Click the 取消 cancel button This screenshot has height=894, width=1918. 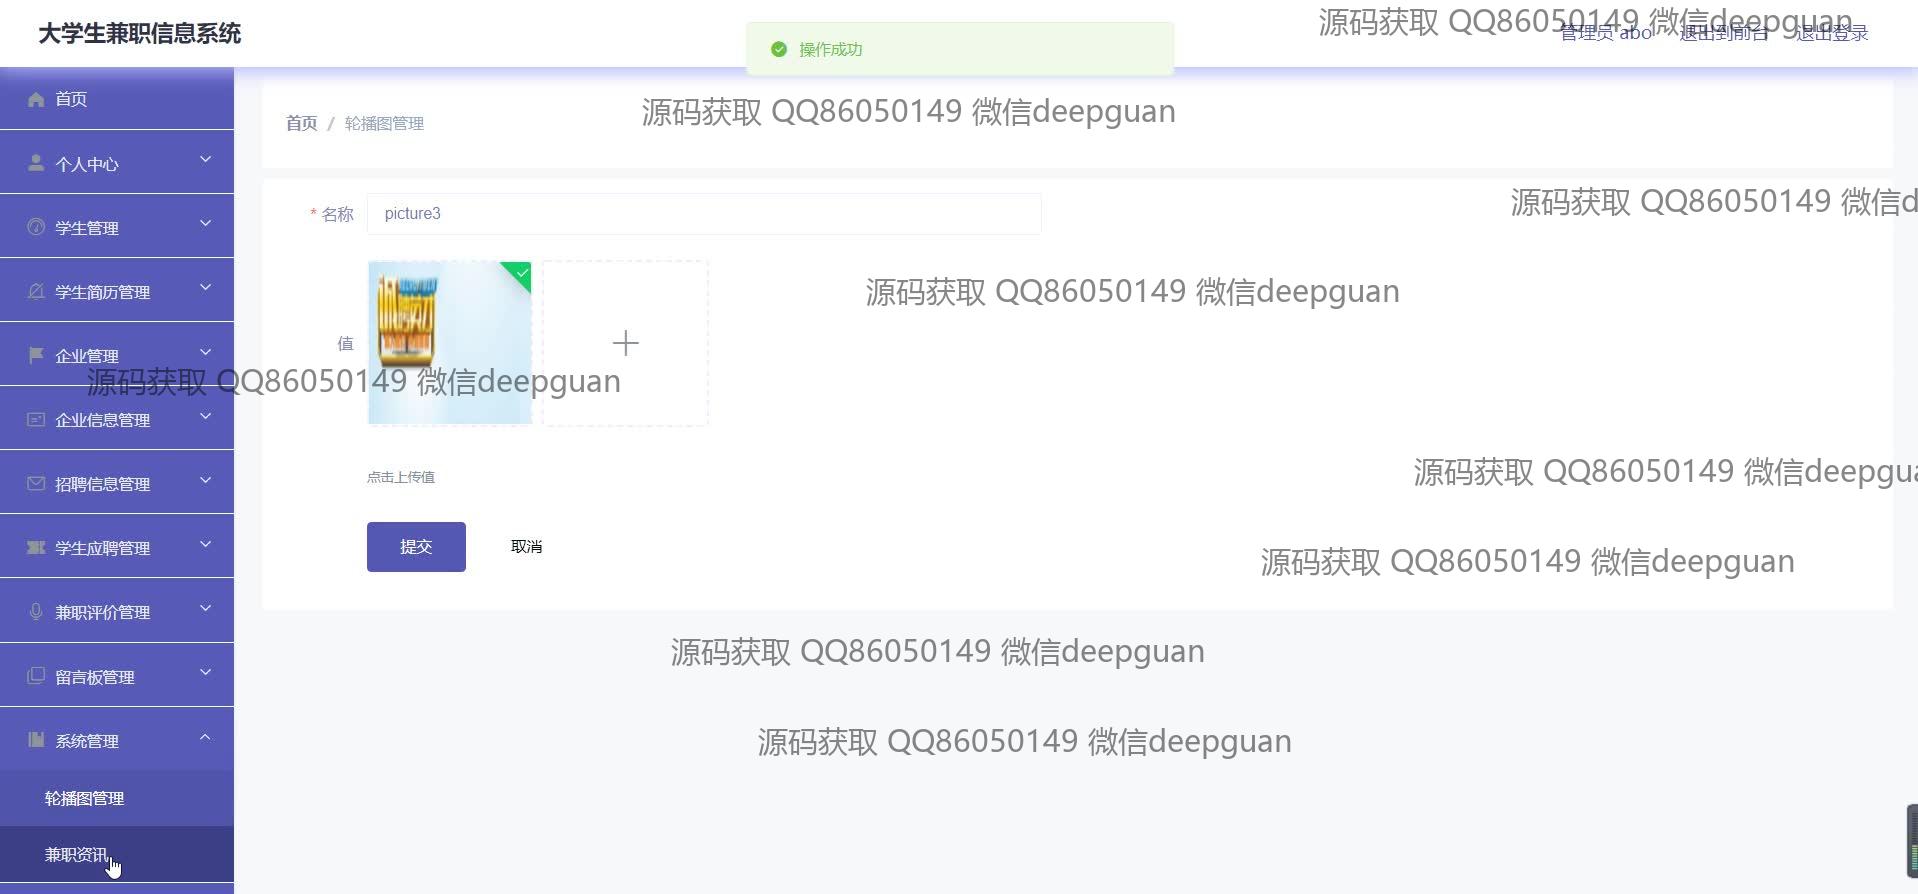coord(526,547)
